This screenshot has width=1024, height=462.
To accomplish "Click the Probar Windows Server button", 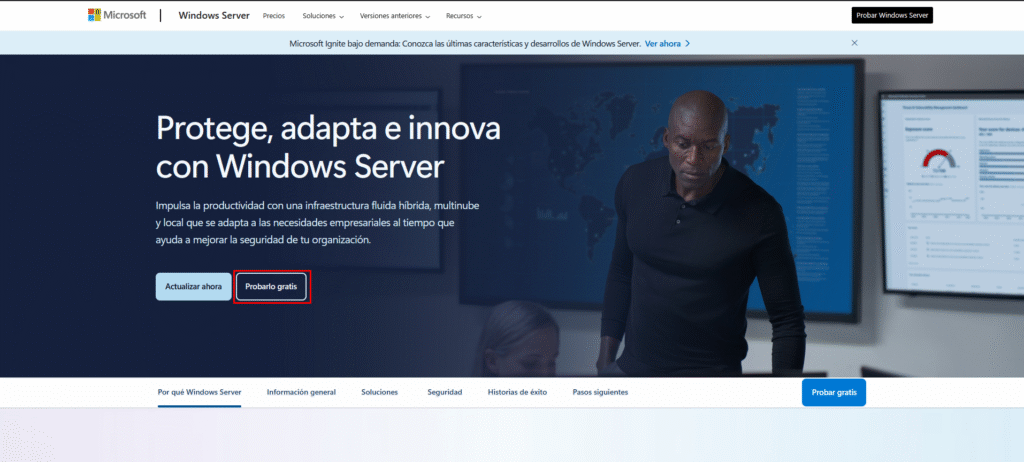I will pyautogui.click(x=892, y=15).
